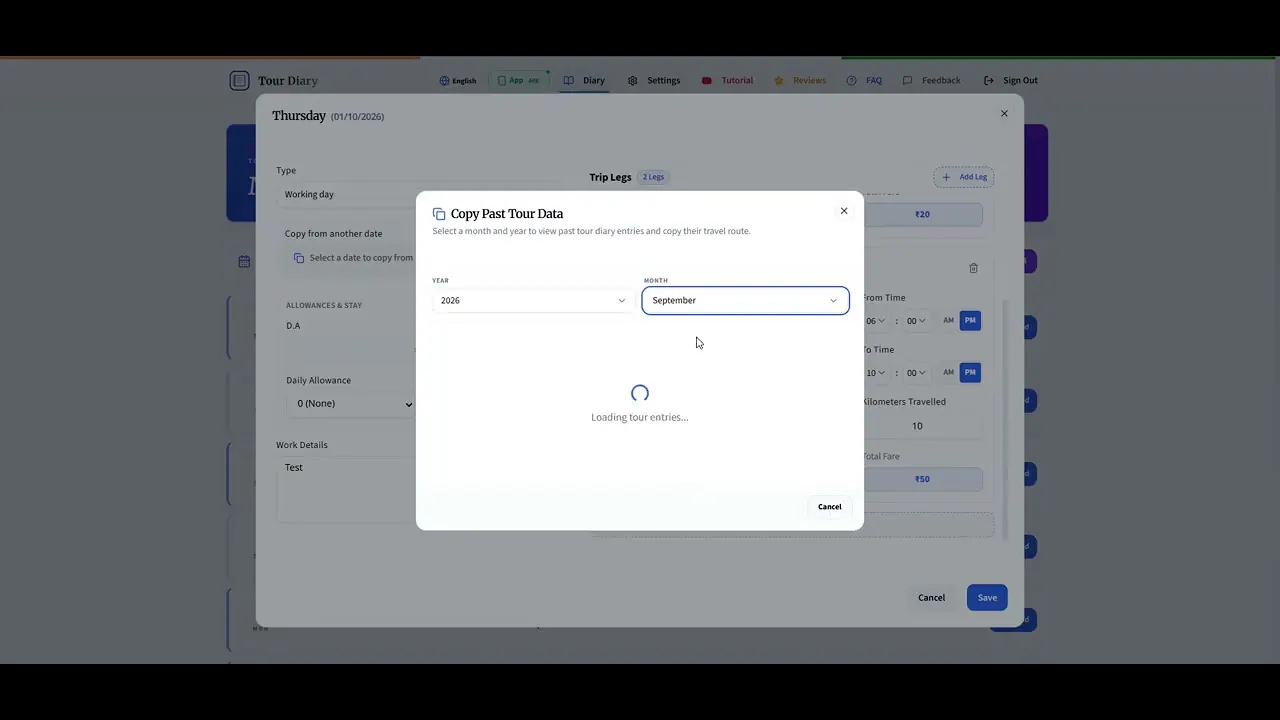The image size is (1280, 720).
Task: Close the Thursday entry dialog
Action: tap(1005, 114)
